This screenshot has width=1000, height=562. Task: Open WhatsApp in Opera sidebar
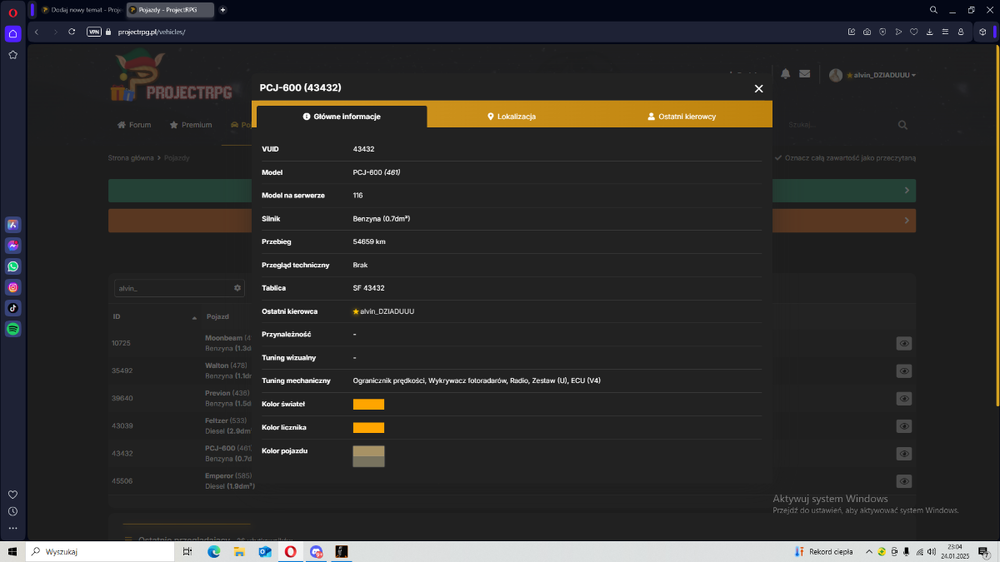[13, 267]
